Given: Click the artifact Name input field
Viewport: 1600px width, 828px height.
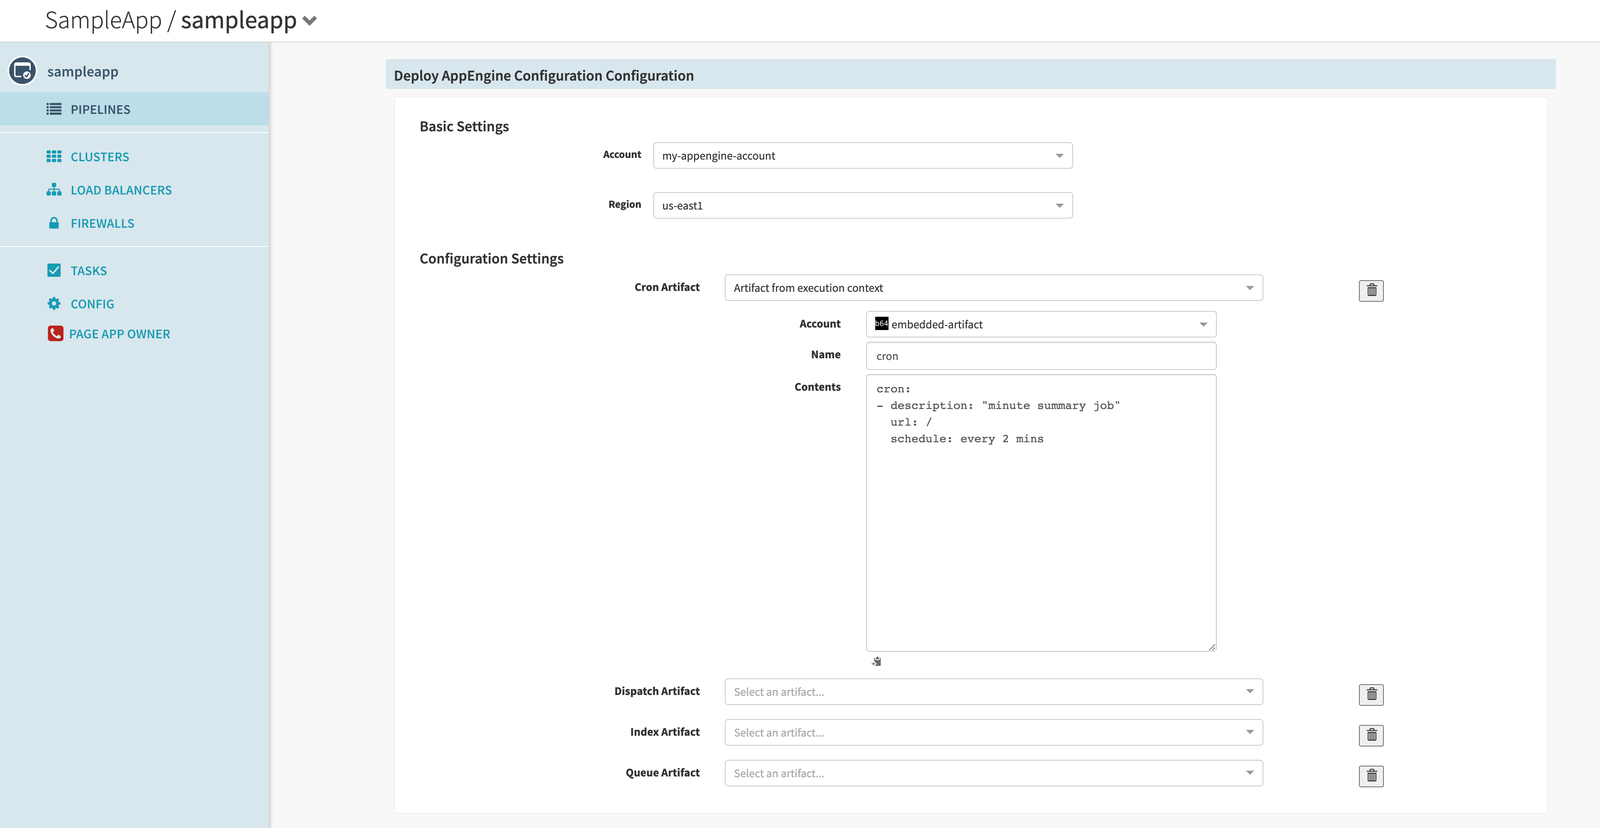Looking at the screenshot, I should 1040,356.
